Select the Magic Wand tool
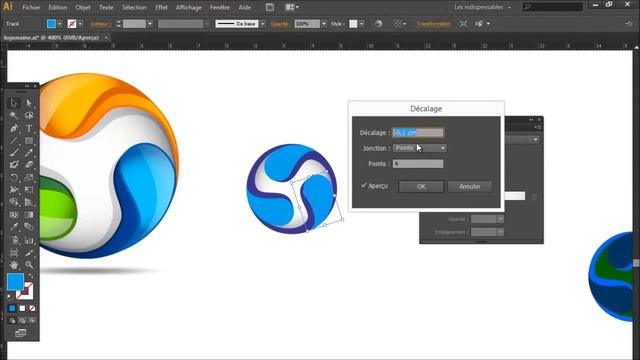Screen dimensions: 640x360 14,116
